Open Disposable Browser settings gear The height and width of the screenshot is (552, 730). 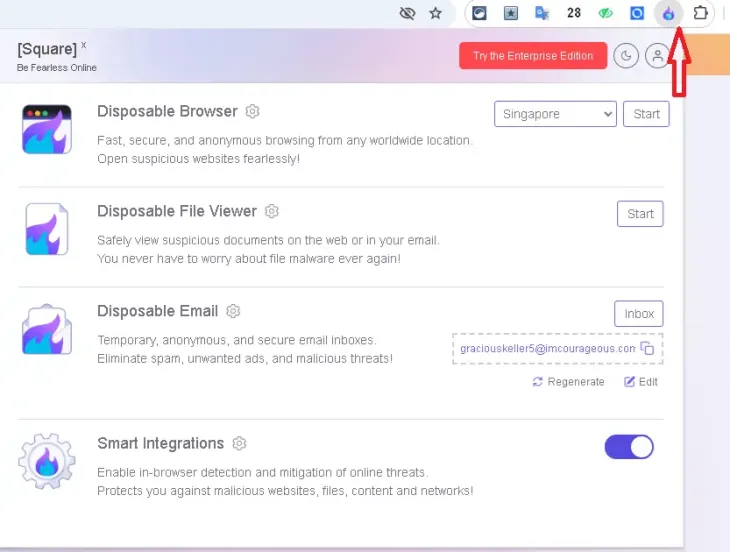click(253, 111)
